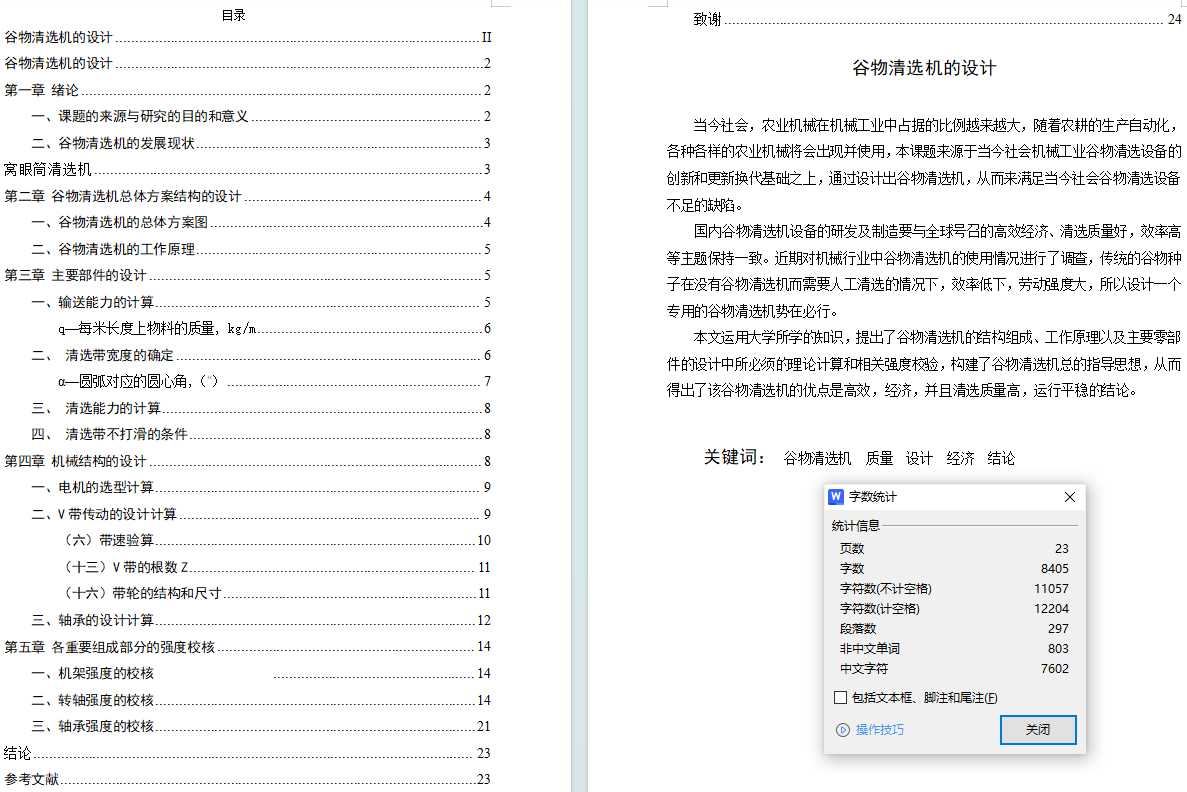The image size is (1187, 792).
Task: Select the 第四章 机械结构的设计 entry
Action: [76, 461]
